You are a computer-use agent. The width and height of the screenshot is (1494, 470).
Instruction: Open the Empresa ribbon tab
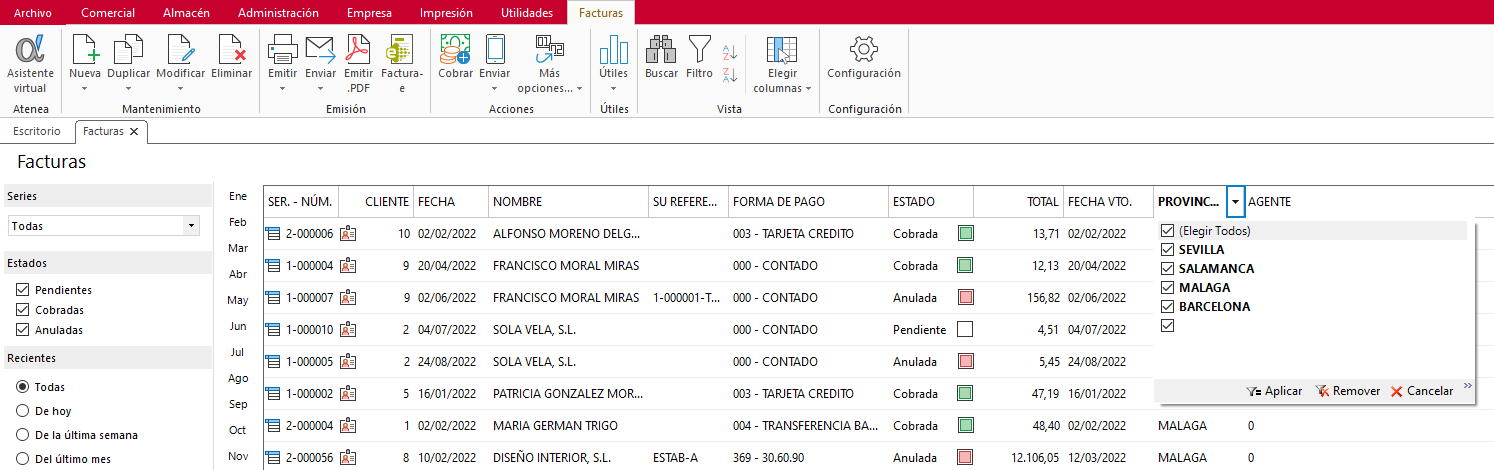(369, 13)
